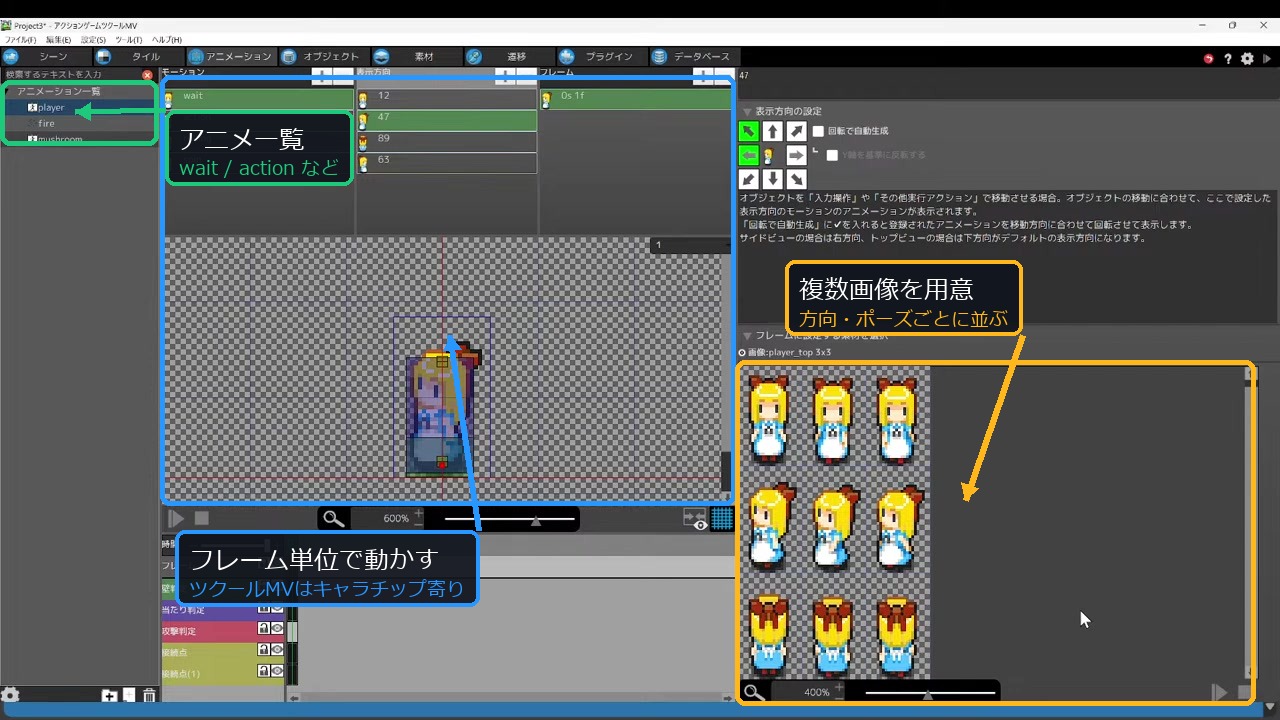Viewport: 1280px width, 720px height.
Task: Open help with the question mark icon
Action: coord(1228,59)
